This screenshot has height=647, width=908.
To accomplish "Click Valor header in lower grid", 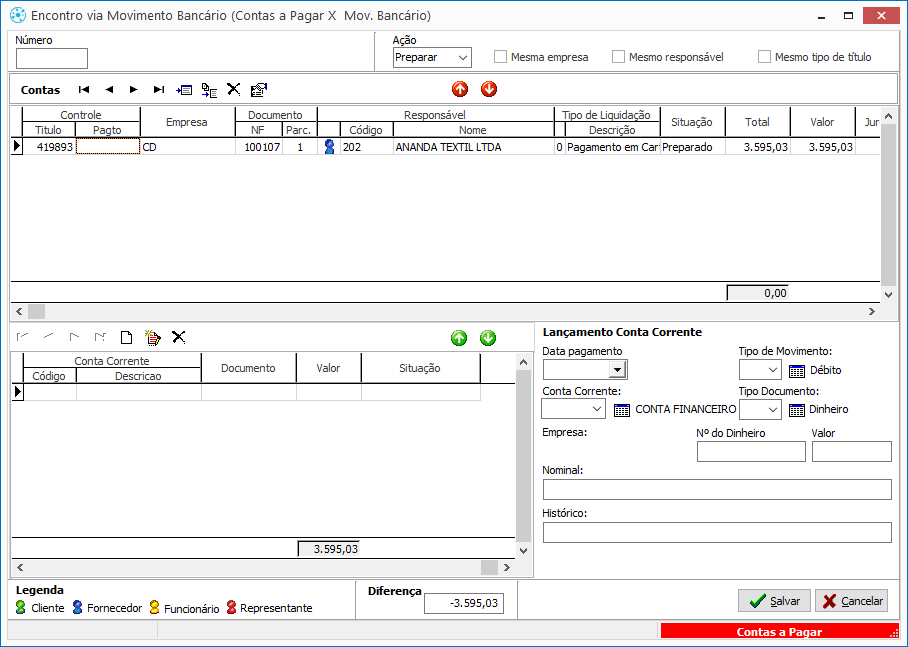I will pyautogui.click(x=328, y=368).
